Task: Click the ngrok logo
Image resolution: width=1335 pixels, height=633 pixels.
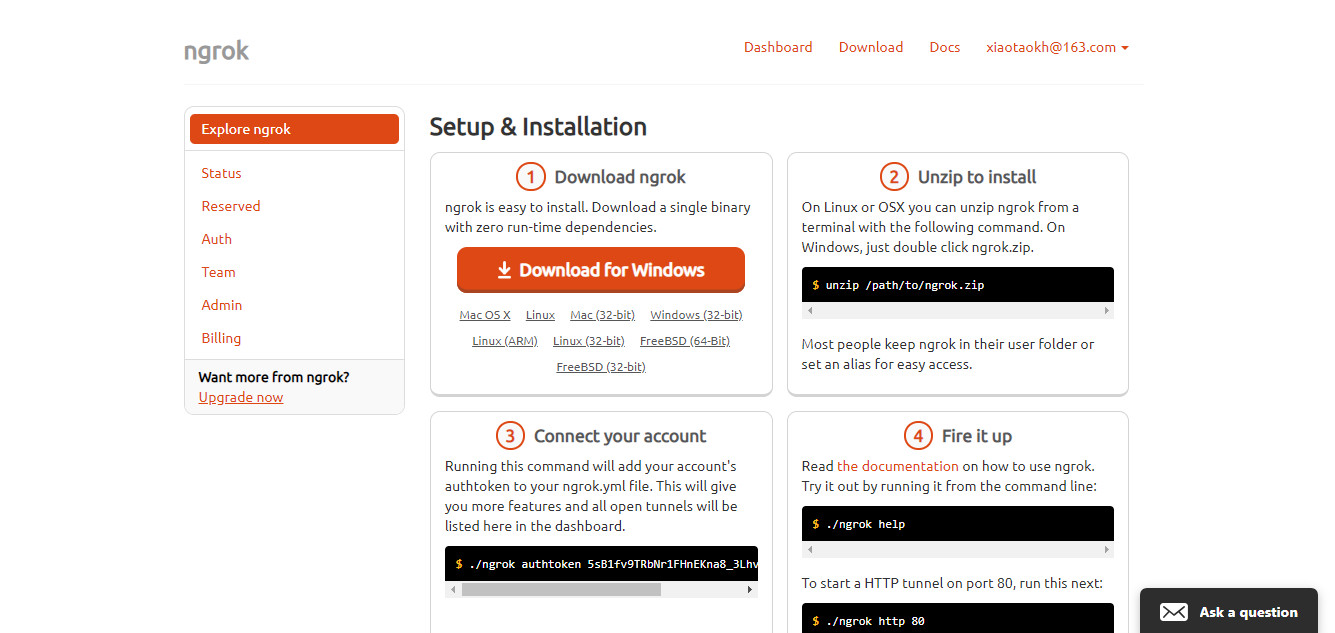Action: click(x=216, y=50)
